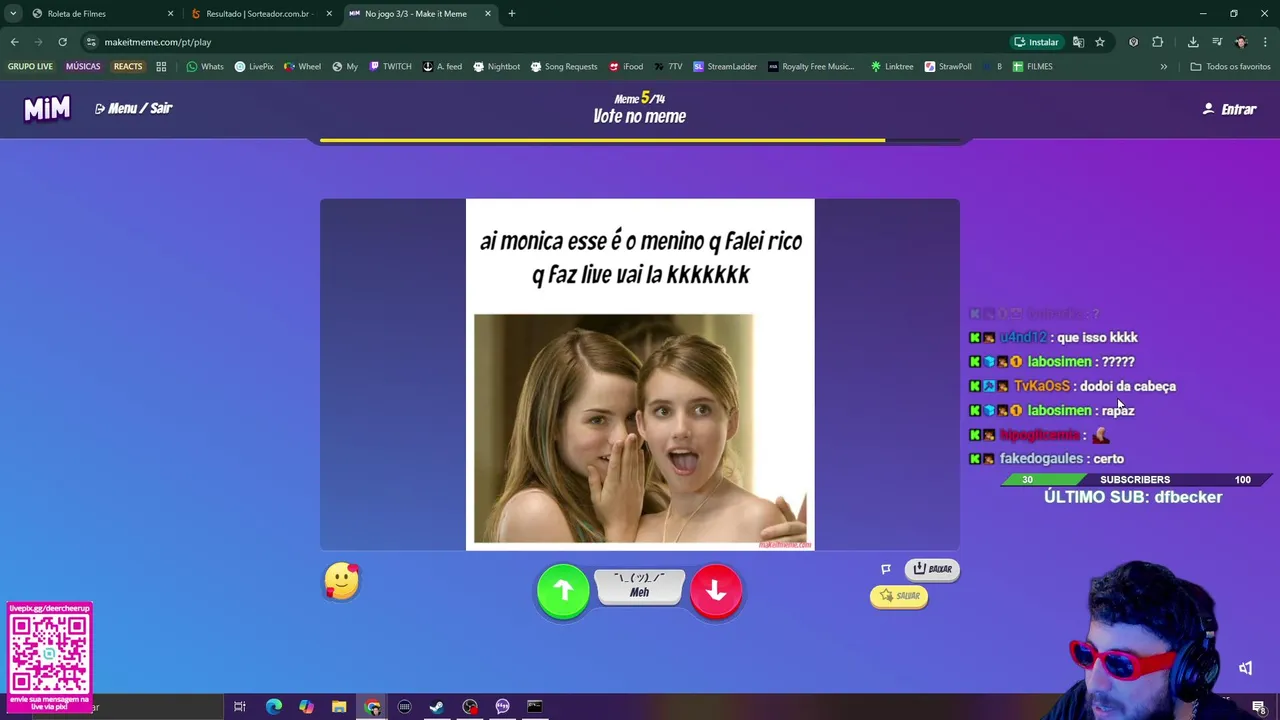Open the Royalty Free Music bookmark

(811, 67)
